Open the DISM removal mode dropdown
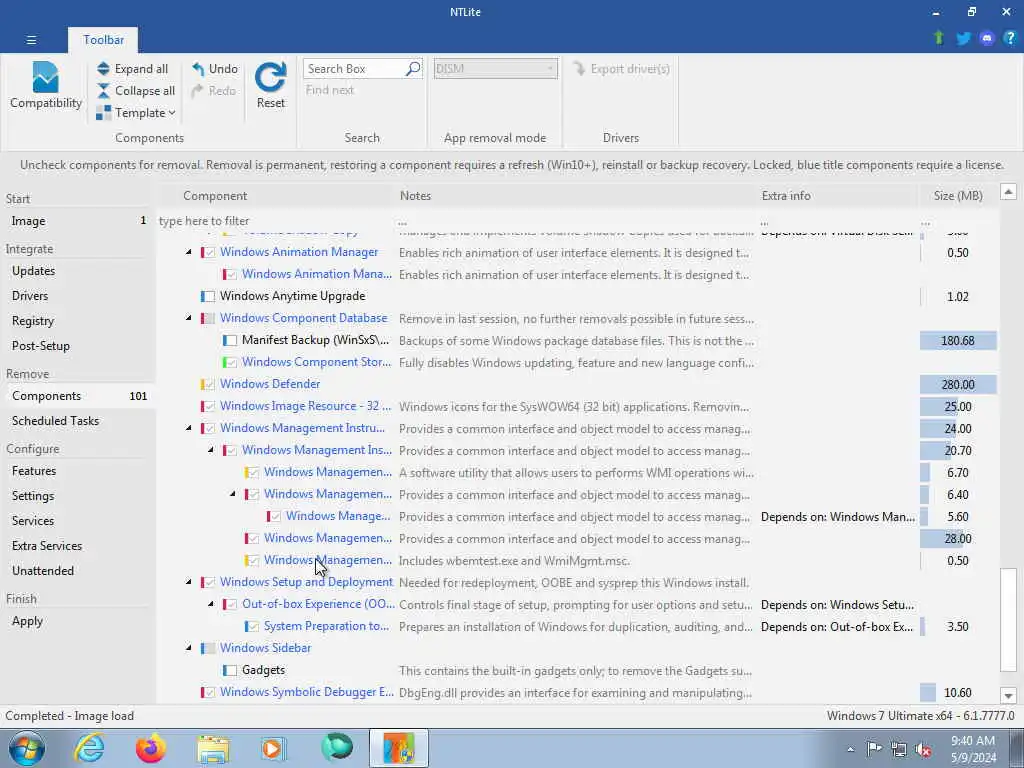The width and height of the screenshot is (1024, 768). pyautogui.click(x=496, y=69)
